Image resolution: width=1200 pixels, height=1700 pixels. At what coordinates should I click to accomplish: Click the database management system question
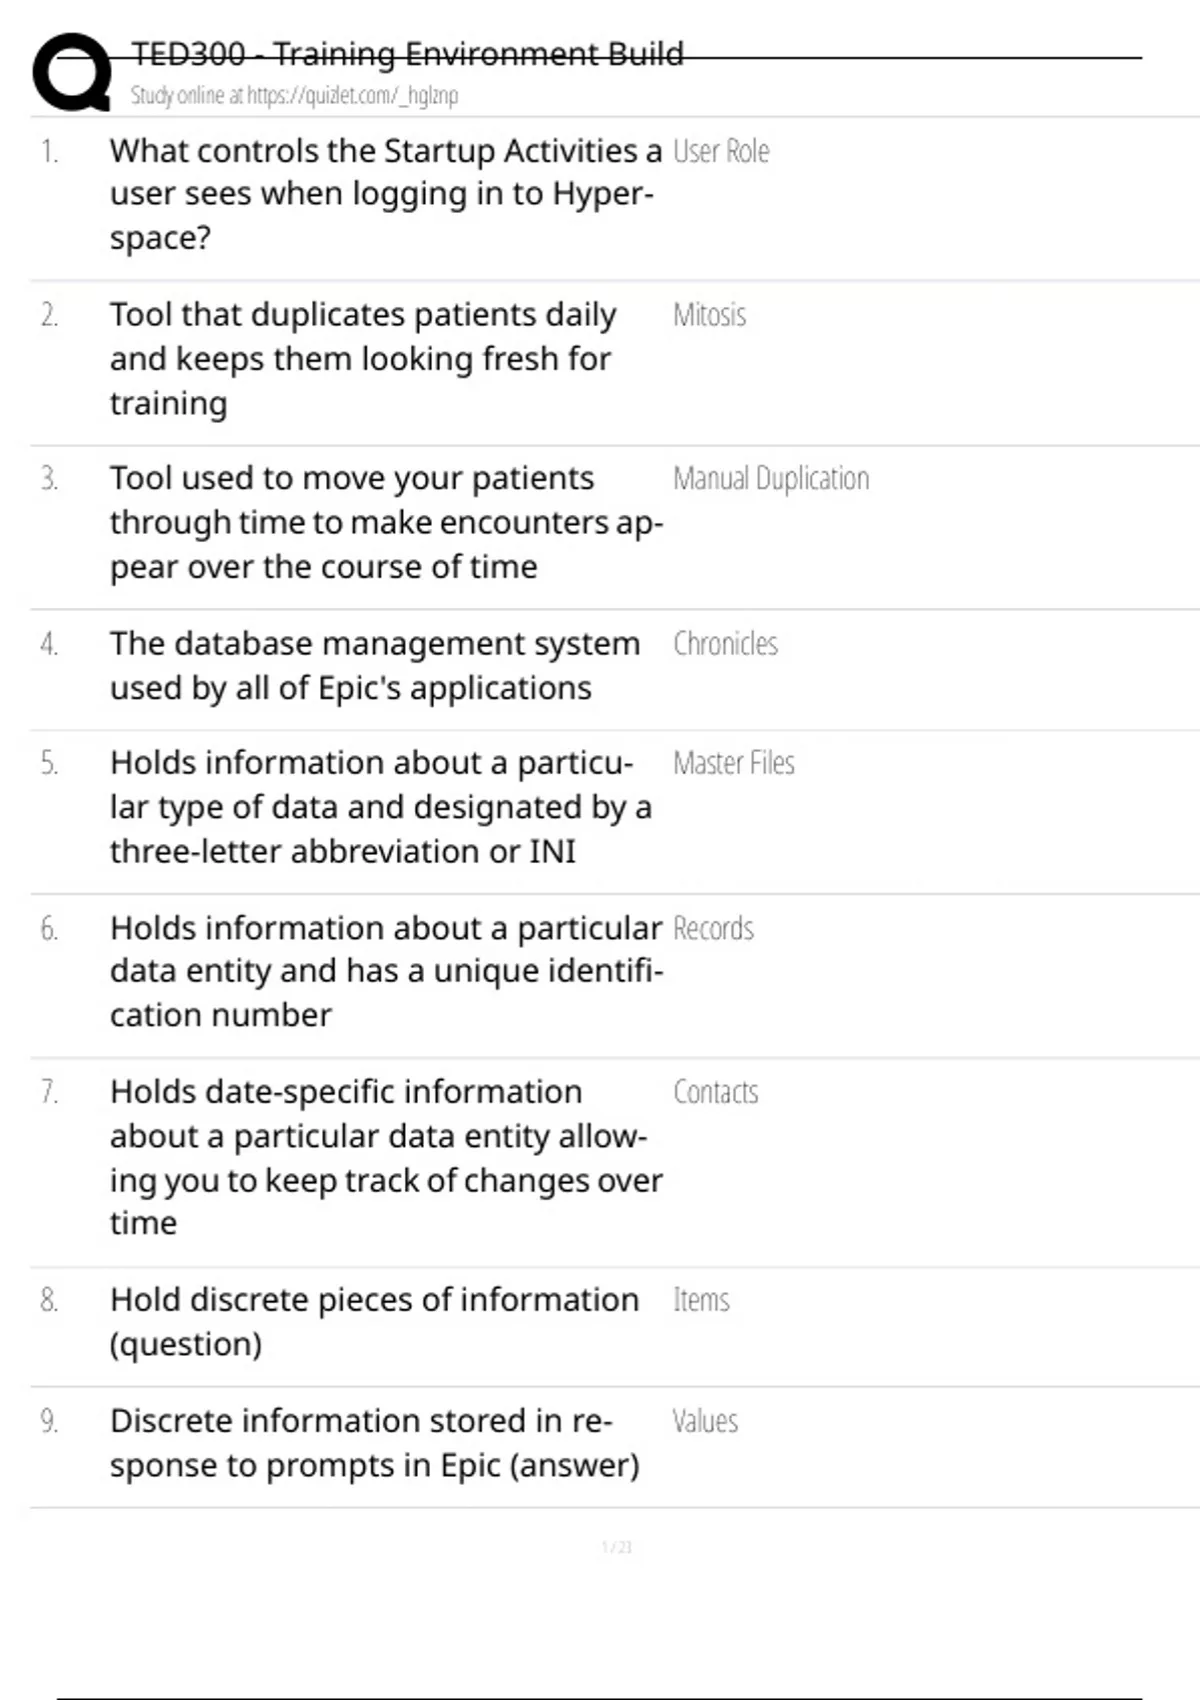(x=375, y=666)
